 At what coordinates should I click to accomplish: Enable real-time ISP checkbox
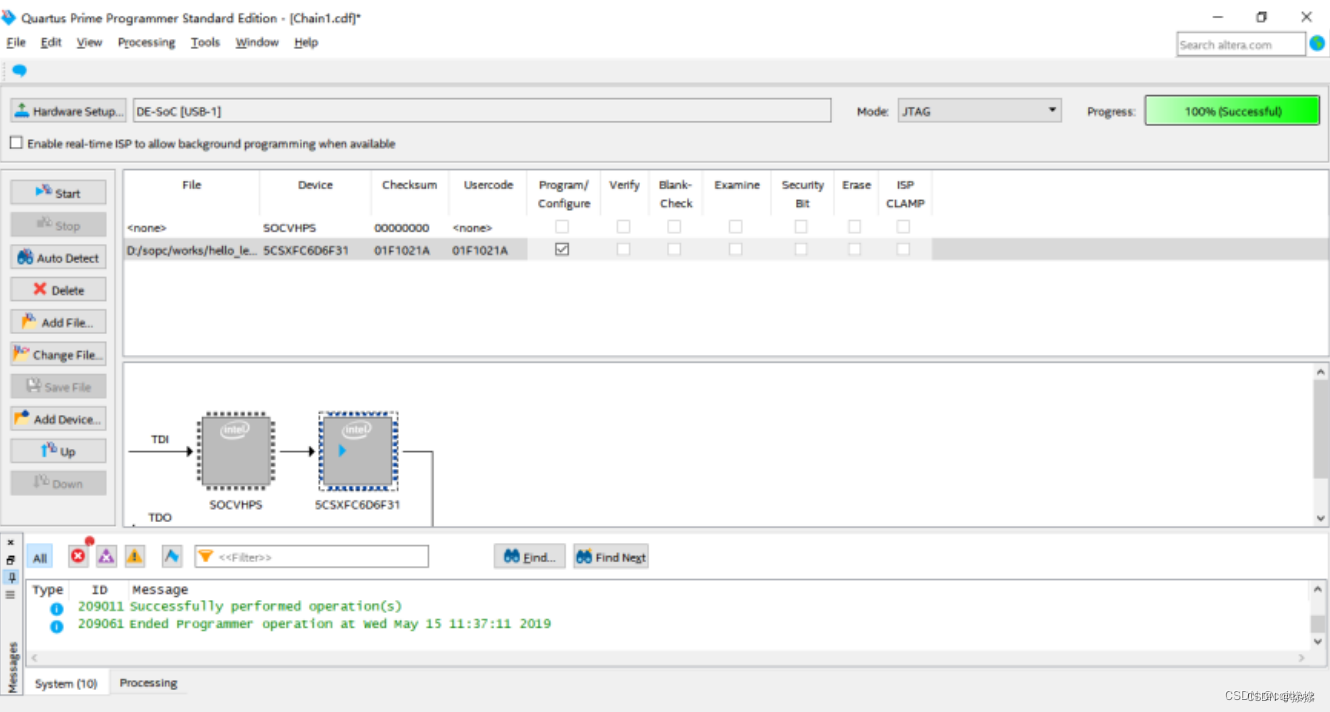tap(16, 143)
